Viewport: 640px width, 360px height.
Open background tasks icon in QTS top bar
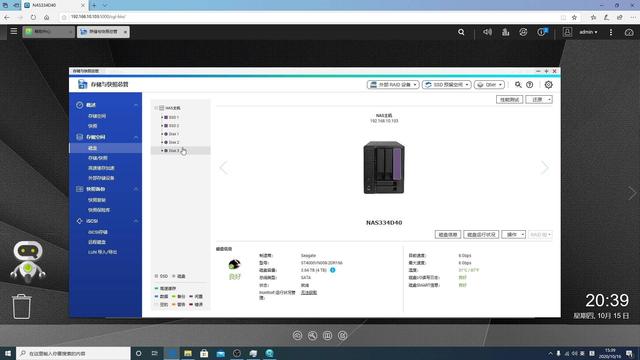click(506, 32)
